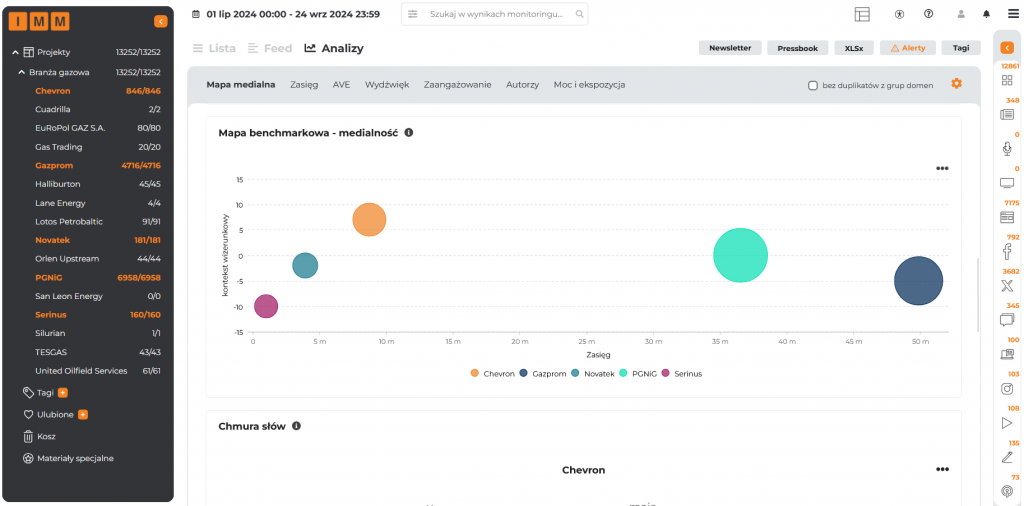Select the X (Twitter) source icon
1024x506 pixels.
click(x=1007, y=286)
